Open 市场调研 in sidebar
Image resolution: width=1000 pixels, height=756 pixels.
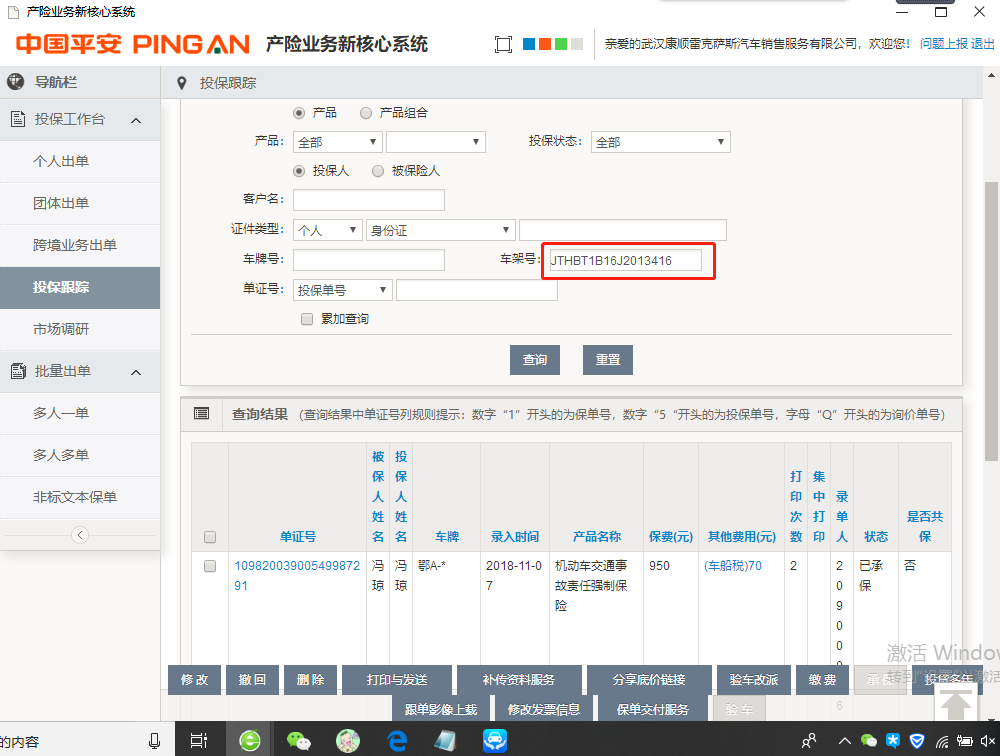pyautogui.click(x=80, y=330)
